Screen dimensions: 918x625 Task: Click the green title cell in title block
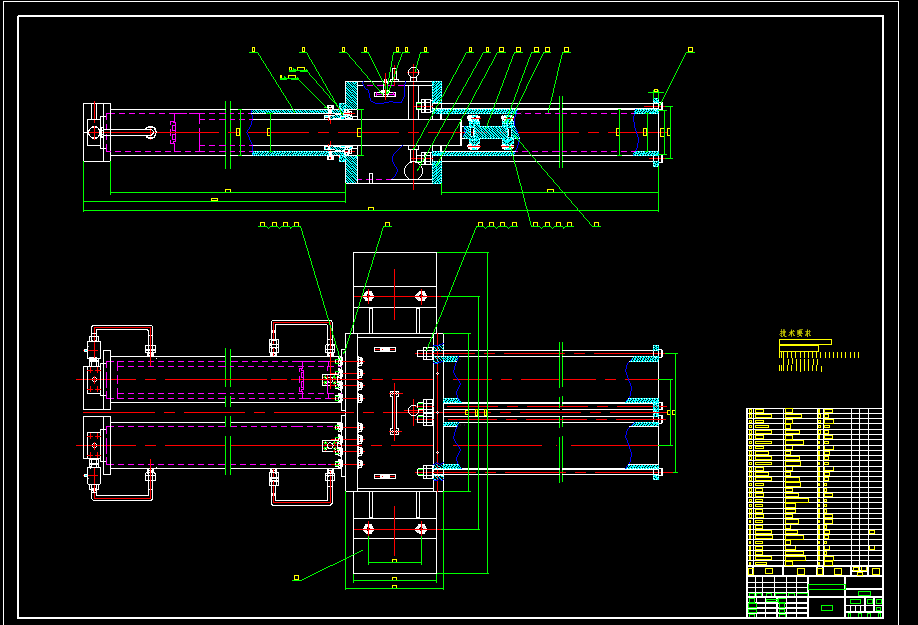[x=827, y=586]
